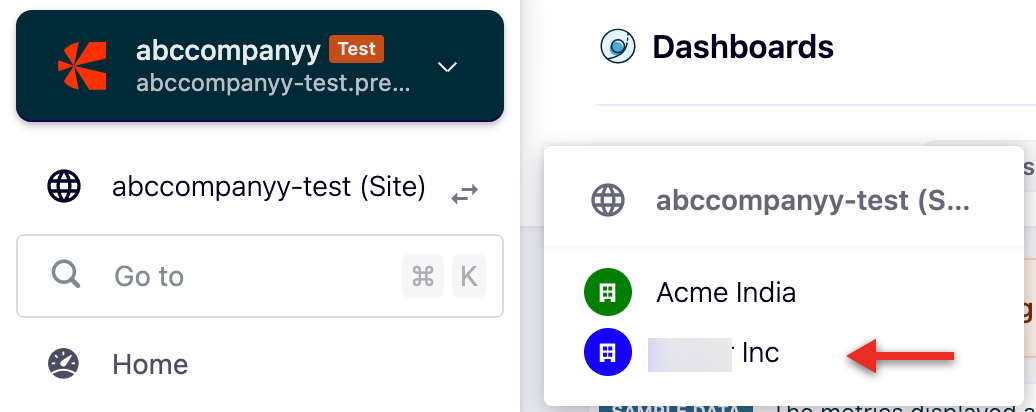Click the abccompanyy-test.pre... domain text
Image resolution: width=1036 pixels, height=412 pixels.
273,84
